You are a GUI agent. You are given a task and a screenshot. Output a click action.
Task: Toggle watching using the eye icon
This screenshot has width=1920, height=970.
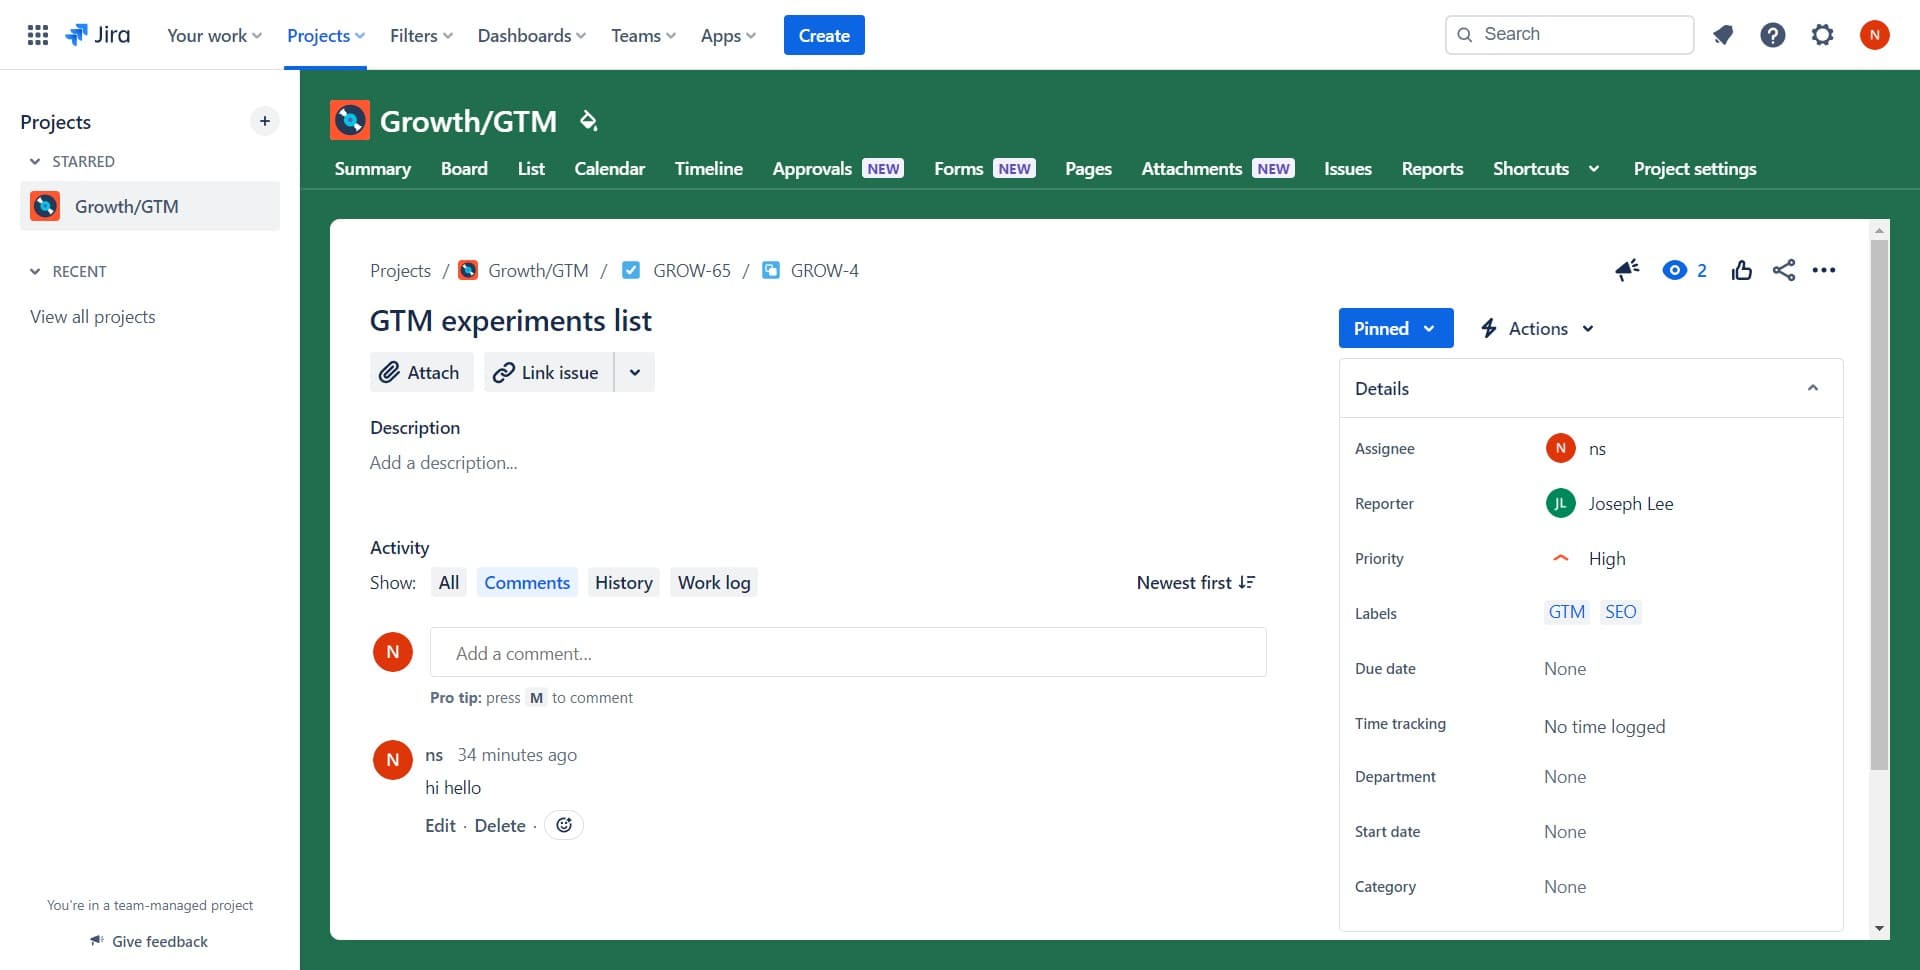(x=1677, y=270)
